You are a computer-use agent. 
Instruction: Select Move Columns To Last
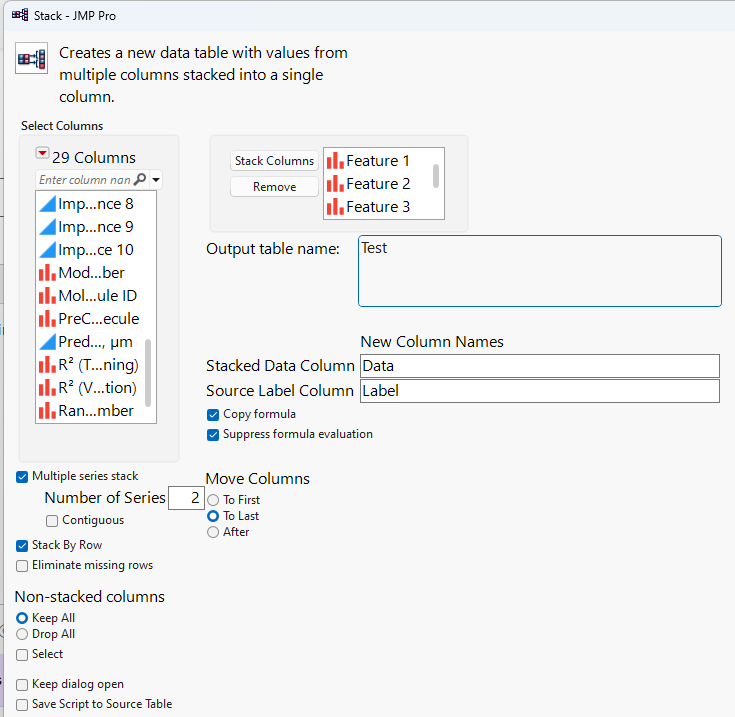(x=213, y=516)
